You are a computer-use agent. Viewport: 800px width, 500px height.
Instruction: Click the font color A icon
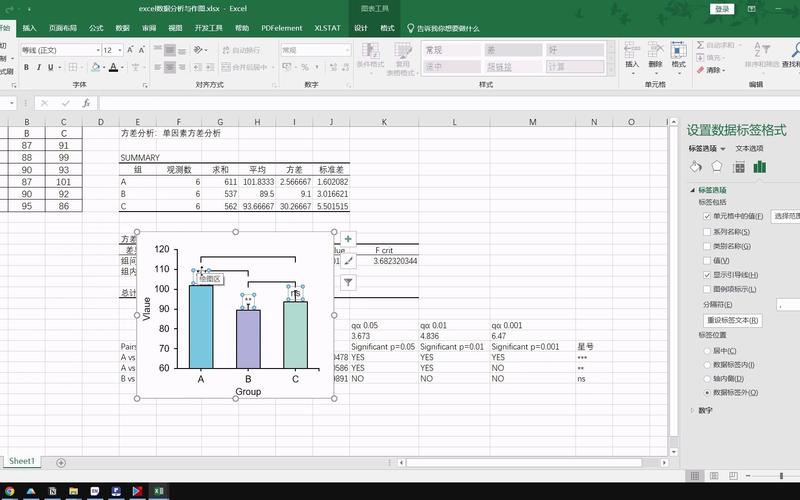tap(113, 67)
